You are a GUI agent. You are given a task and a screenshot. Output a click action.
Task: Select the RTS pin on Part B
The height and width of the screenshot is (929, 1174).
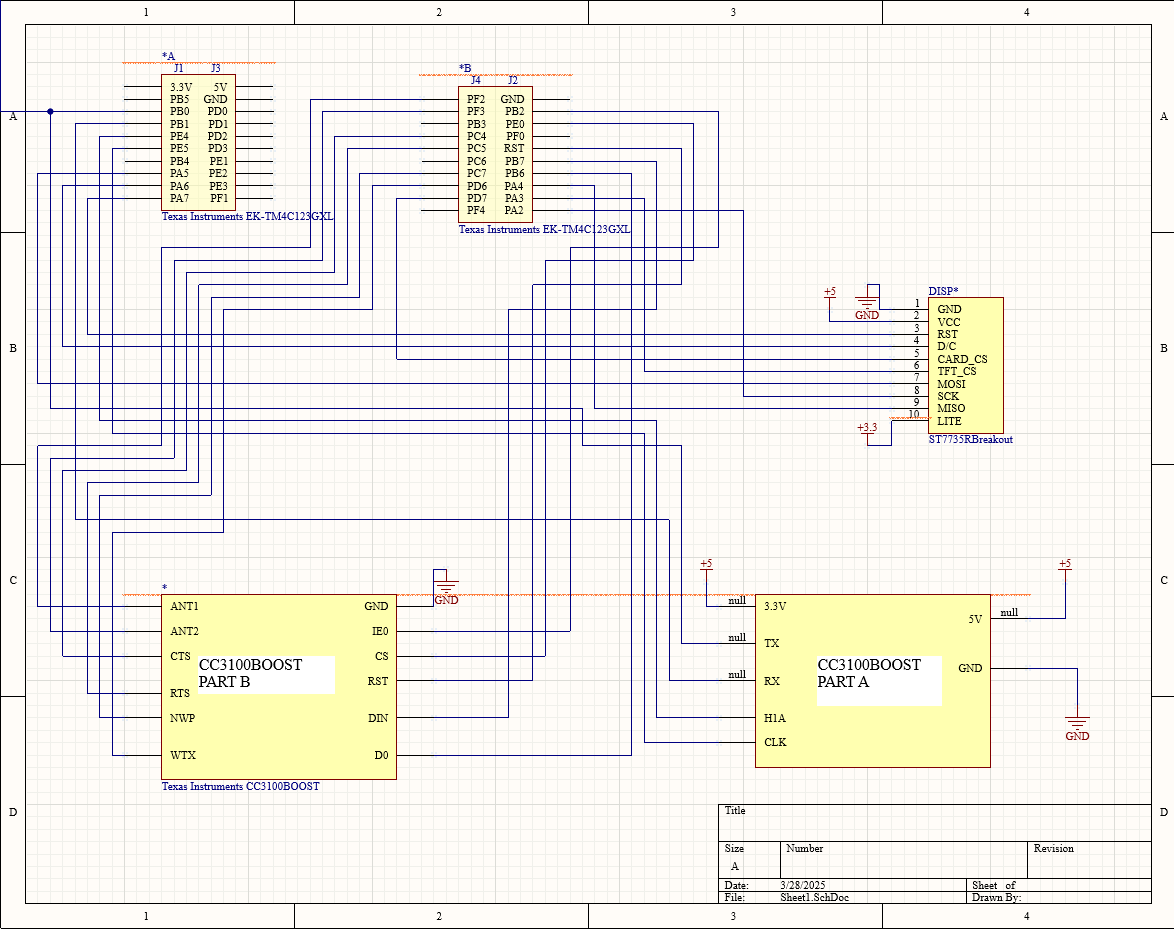click(x=180, y=693)
